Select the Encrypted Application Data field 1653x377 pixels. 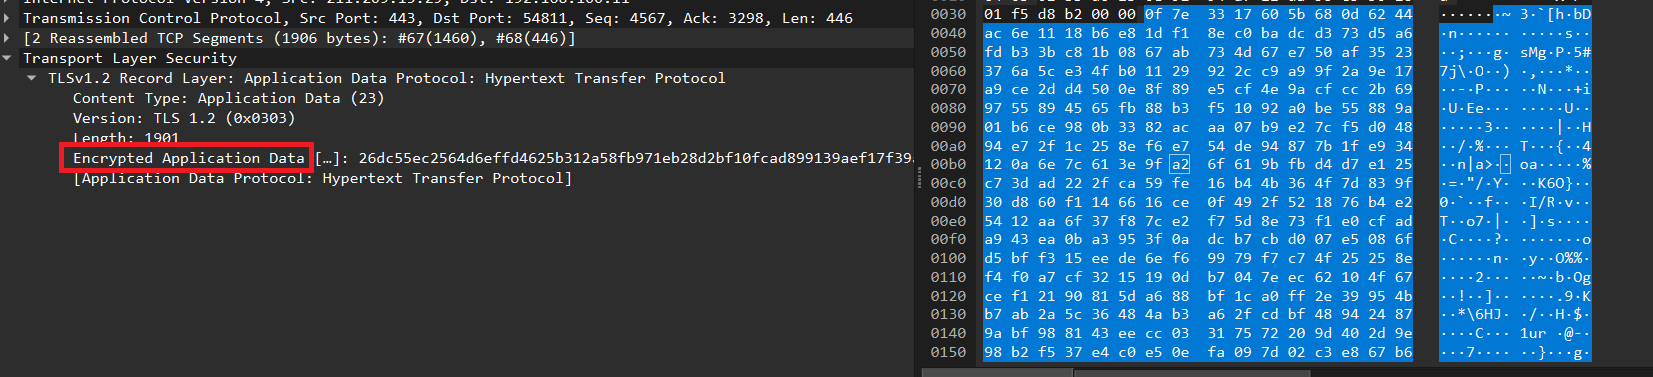click(188, 158)
